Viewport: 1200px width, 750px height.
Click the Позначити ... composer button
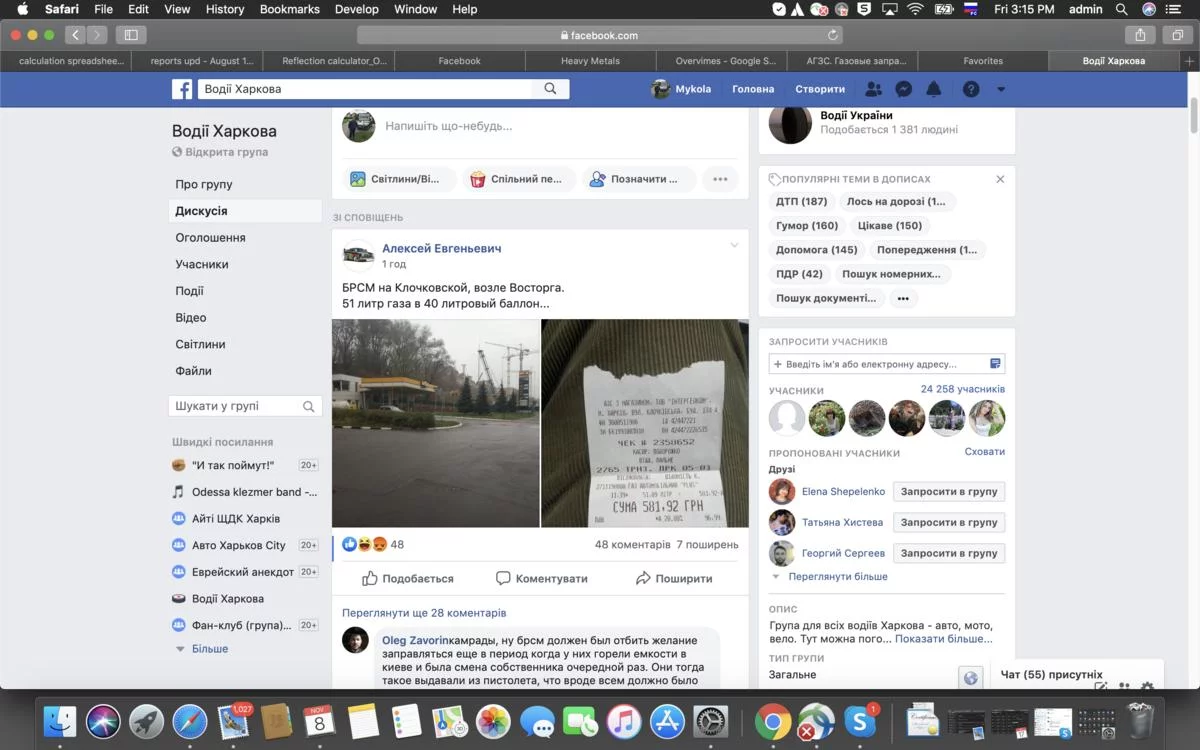638,179
